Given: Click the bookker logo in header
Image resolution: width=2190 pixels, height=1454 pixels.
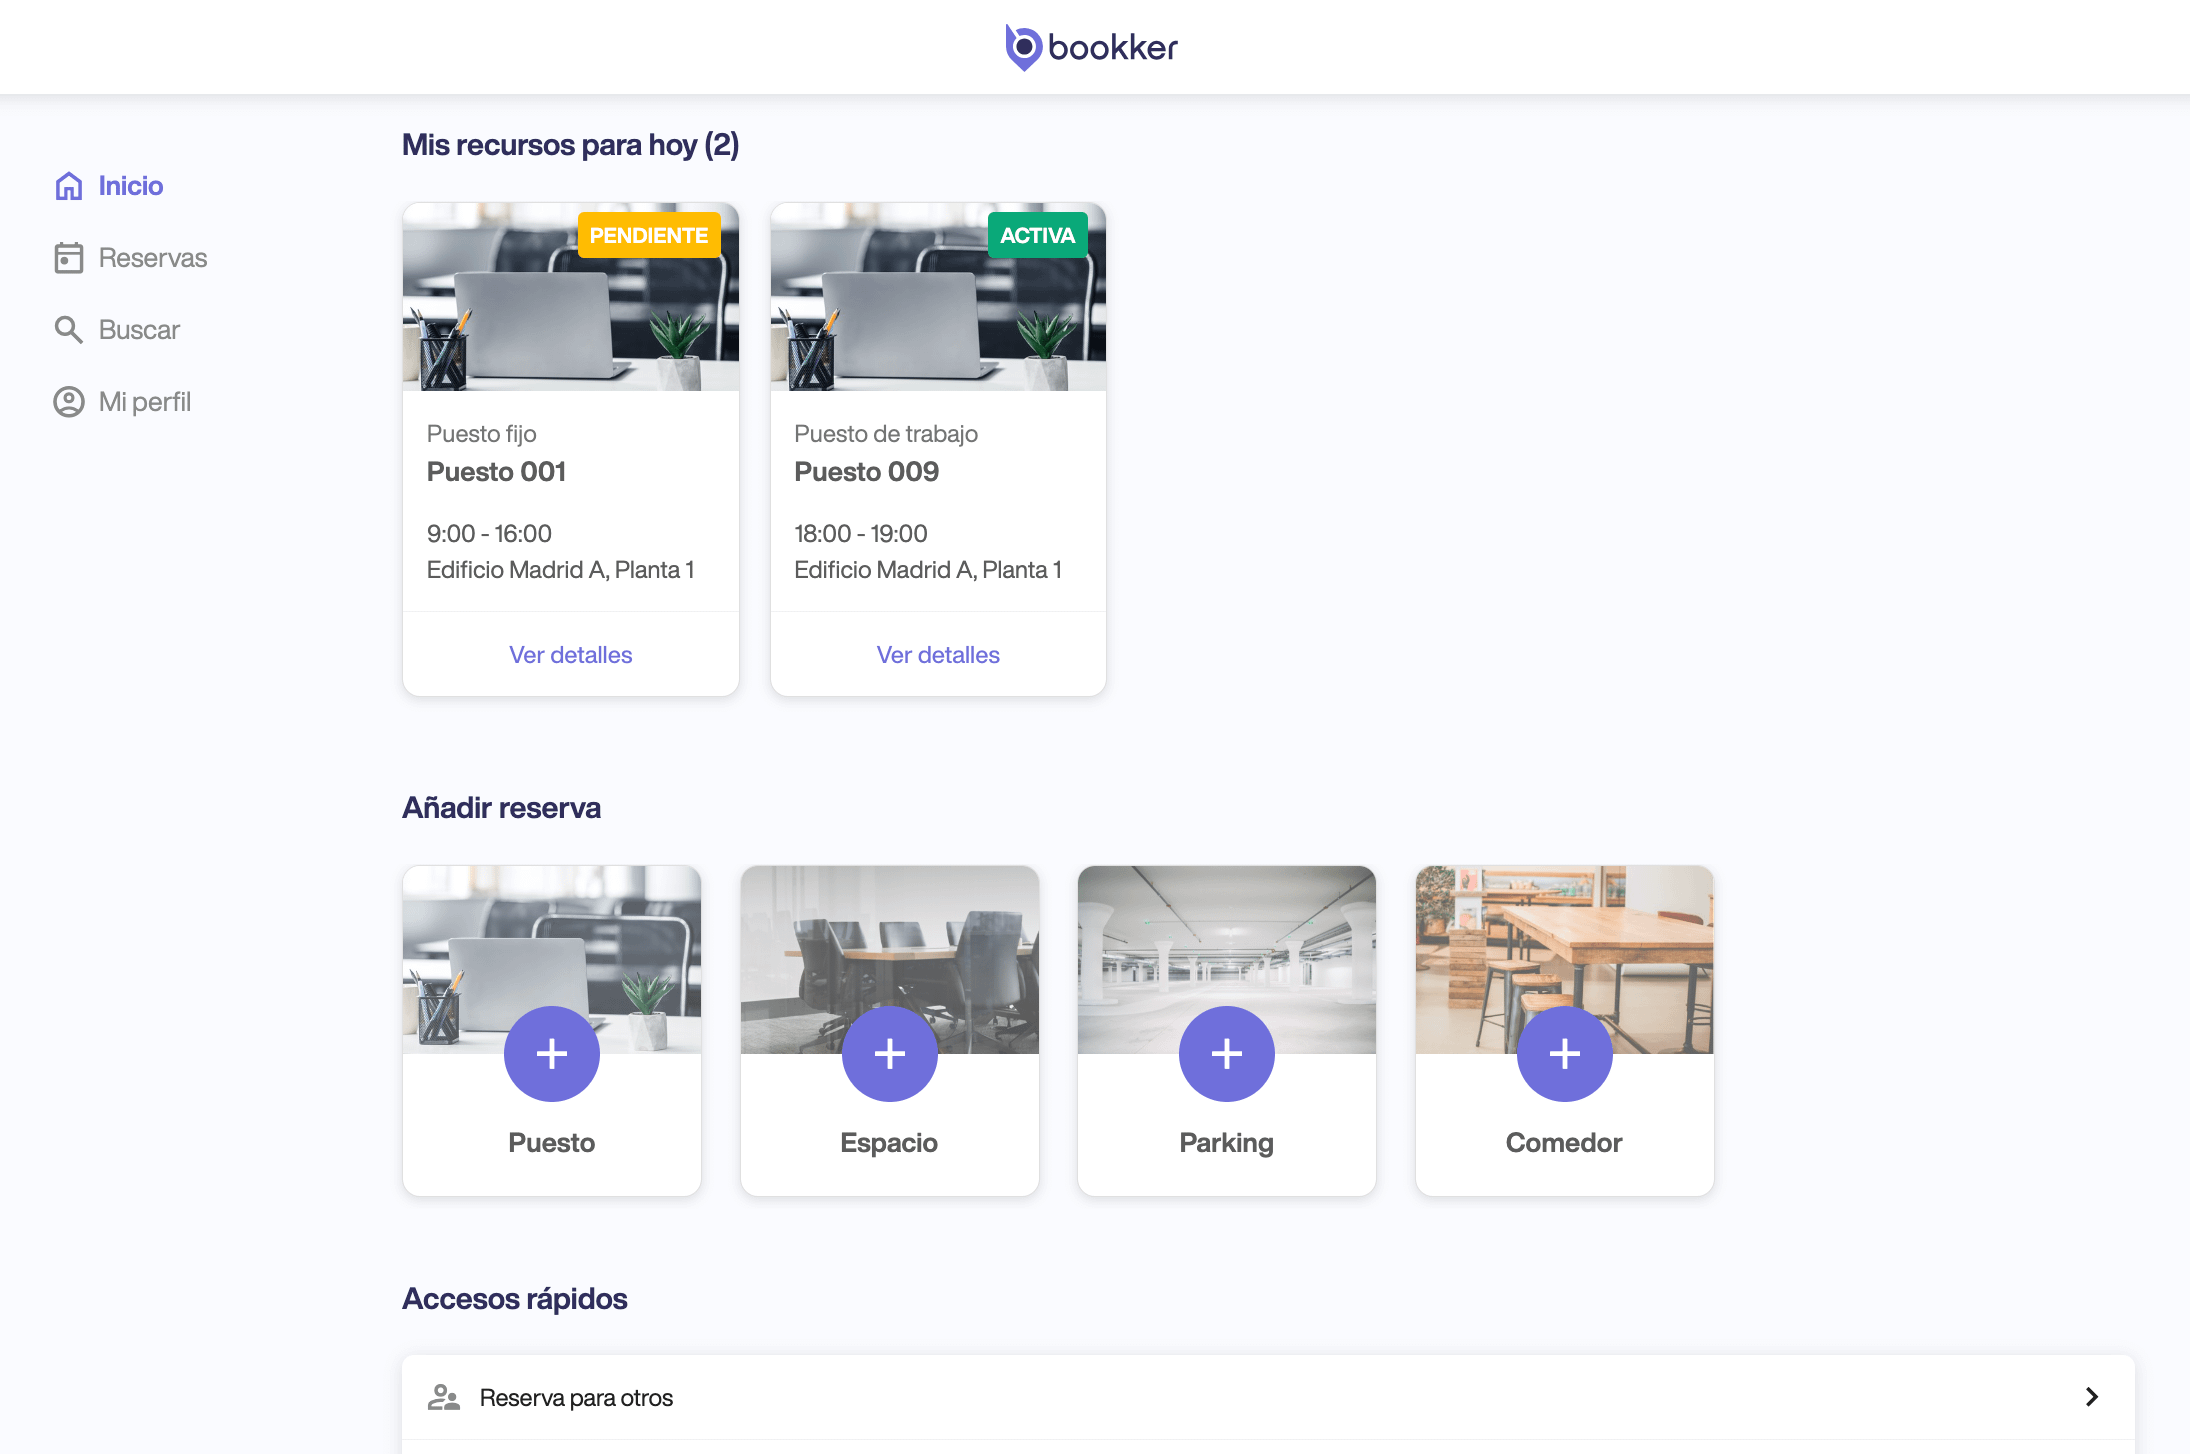Looking at the screenshot, I should 1092,47.
